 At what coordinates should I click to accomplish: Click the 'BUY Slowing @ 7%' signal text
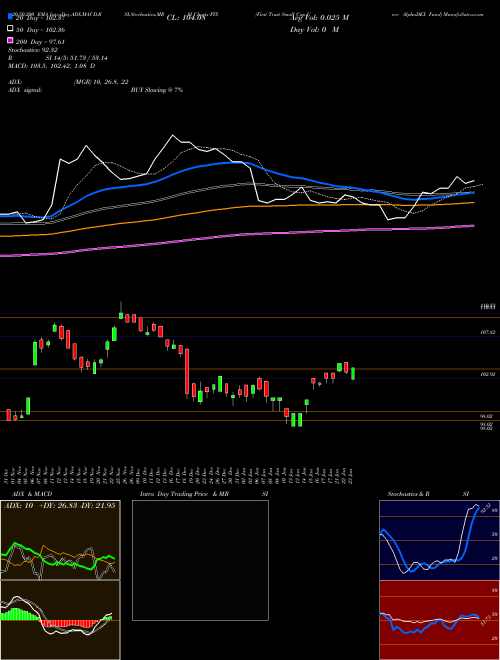(157, 90)
